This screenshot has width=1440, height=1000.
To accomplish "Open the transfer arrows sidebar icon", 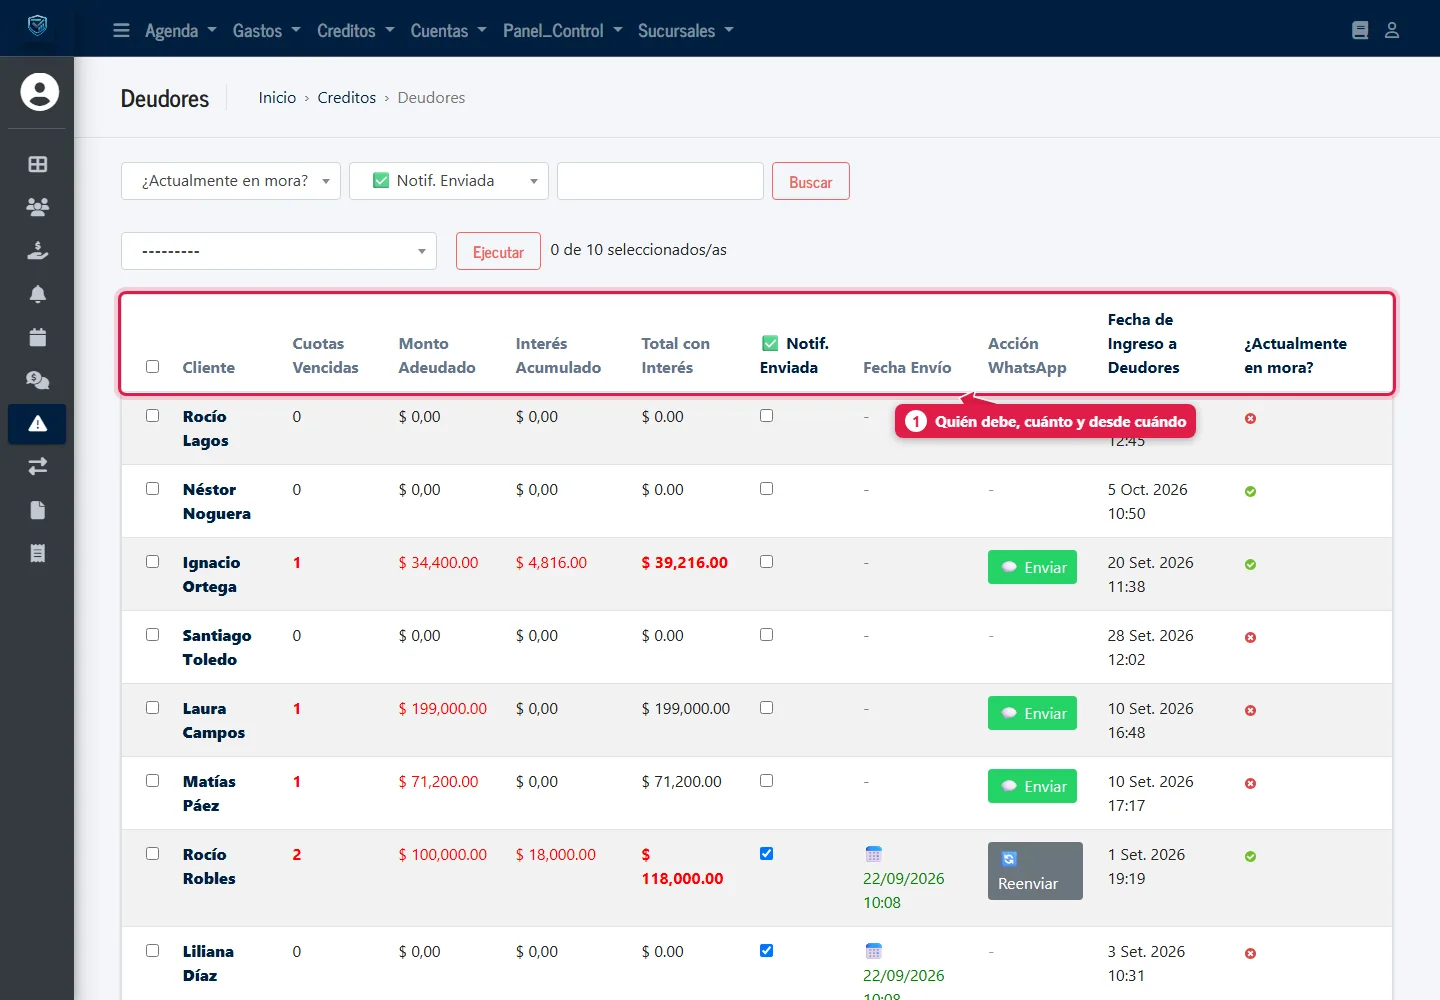I will pos(38,466).
